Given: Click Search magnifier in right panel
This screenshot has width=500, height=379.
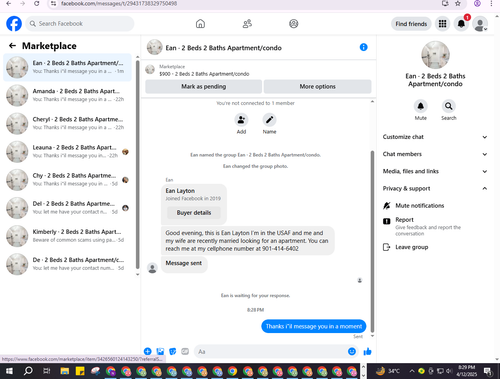Looking at the screenshot, I should tap(449, 106).
